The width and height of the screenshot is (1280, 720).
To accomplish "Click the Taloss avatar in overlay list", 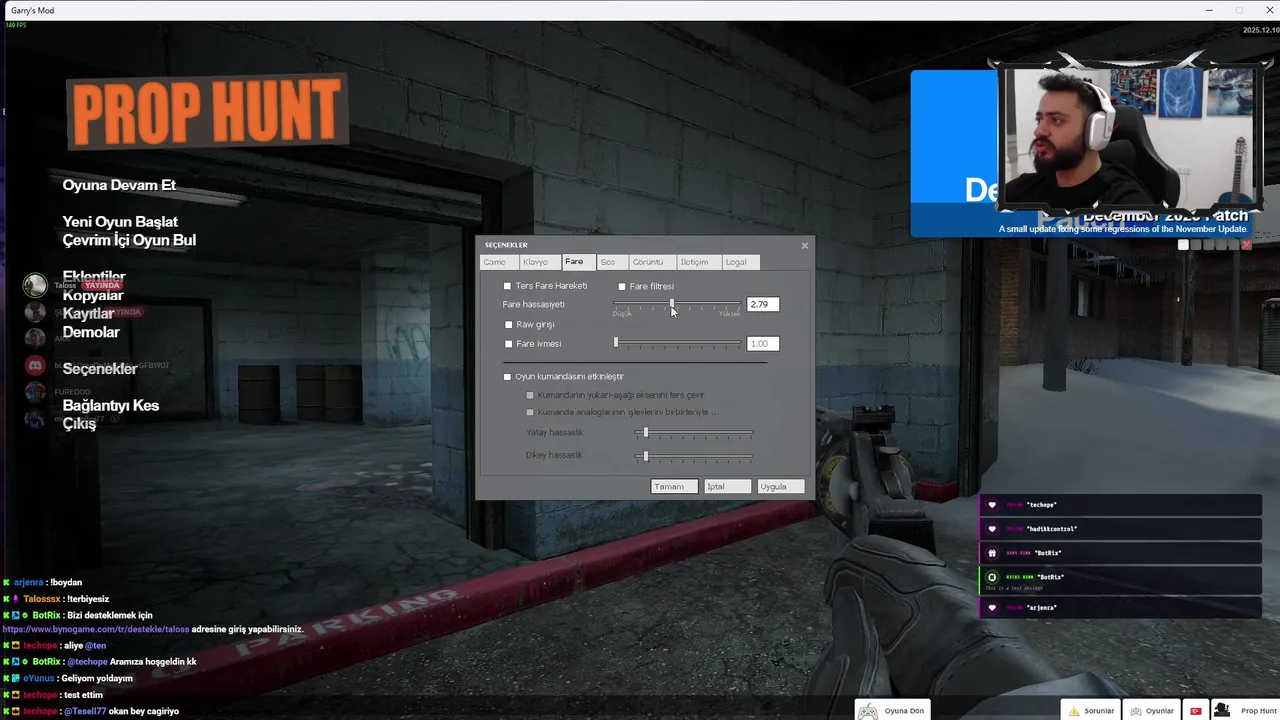I will tap(35, 285).
